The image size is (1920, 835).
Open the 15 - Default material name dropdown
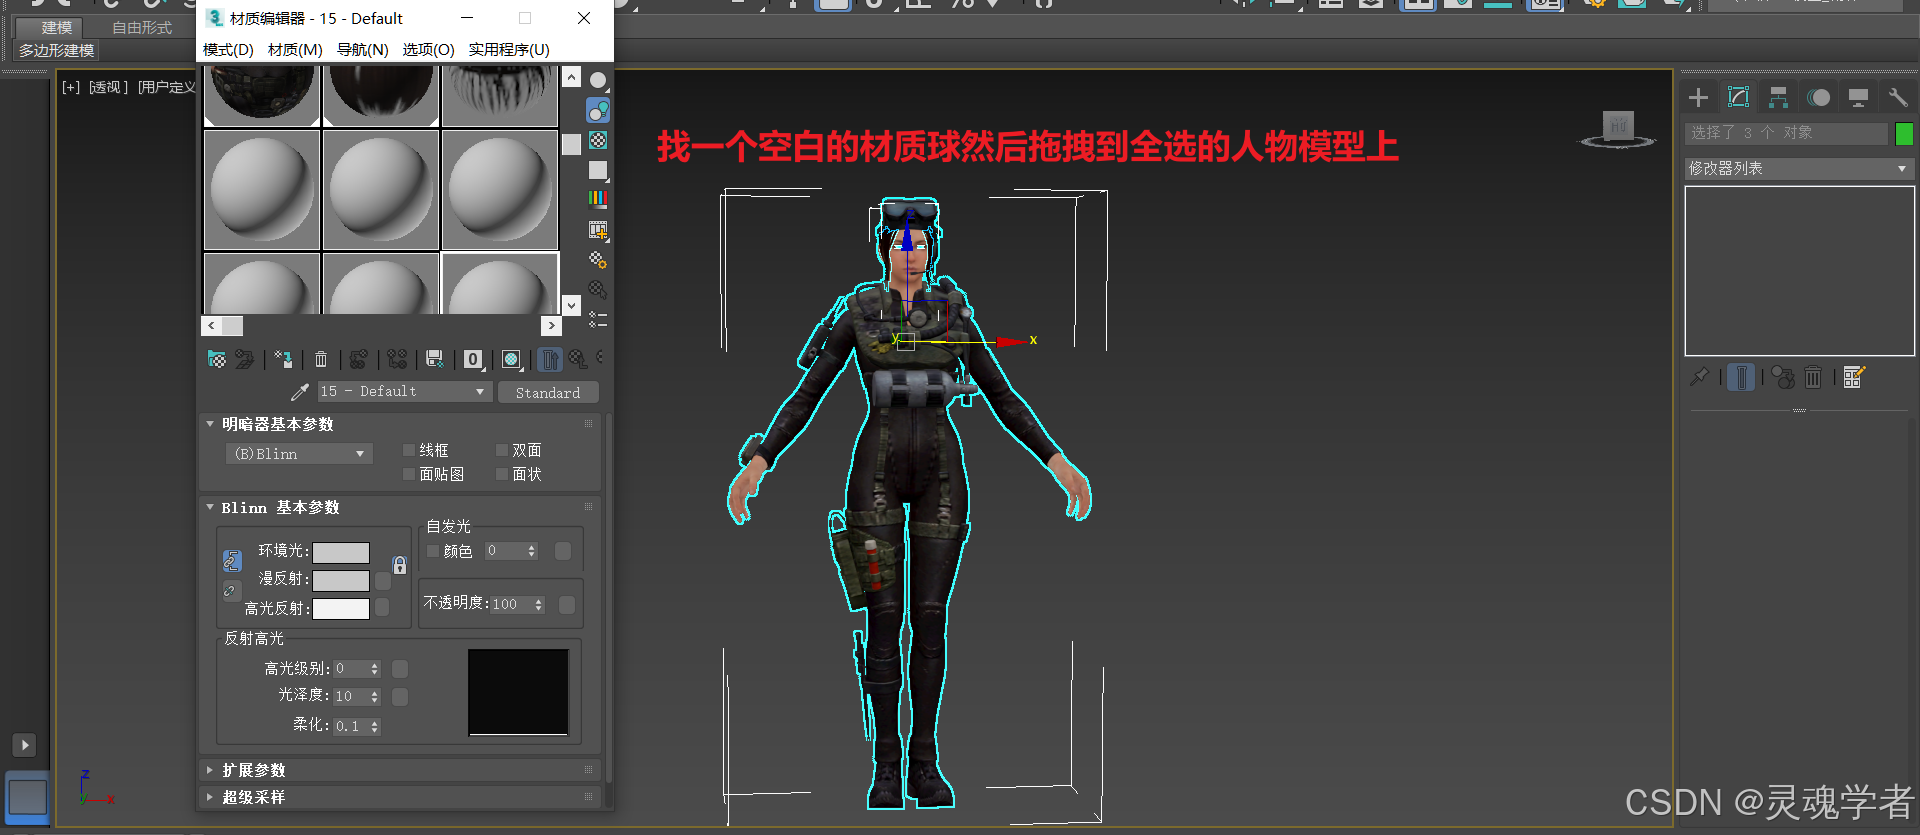point(403,392)
